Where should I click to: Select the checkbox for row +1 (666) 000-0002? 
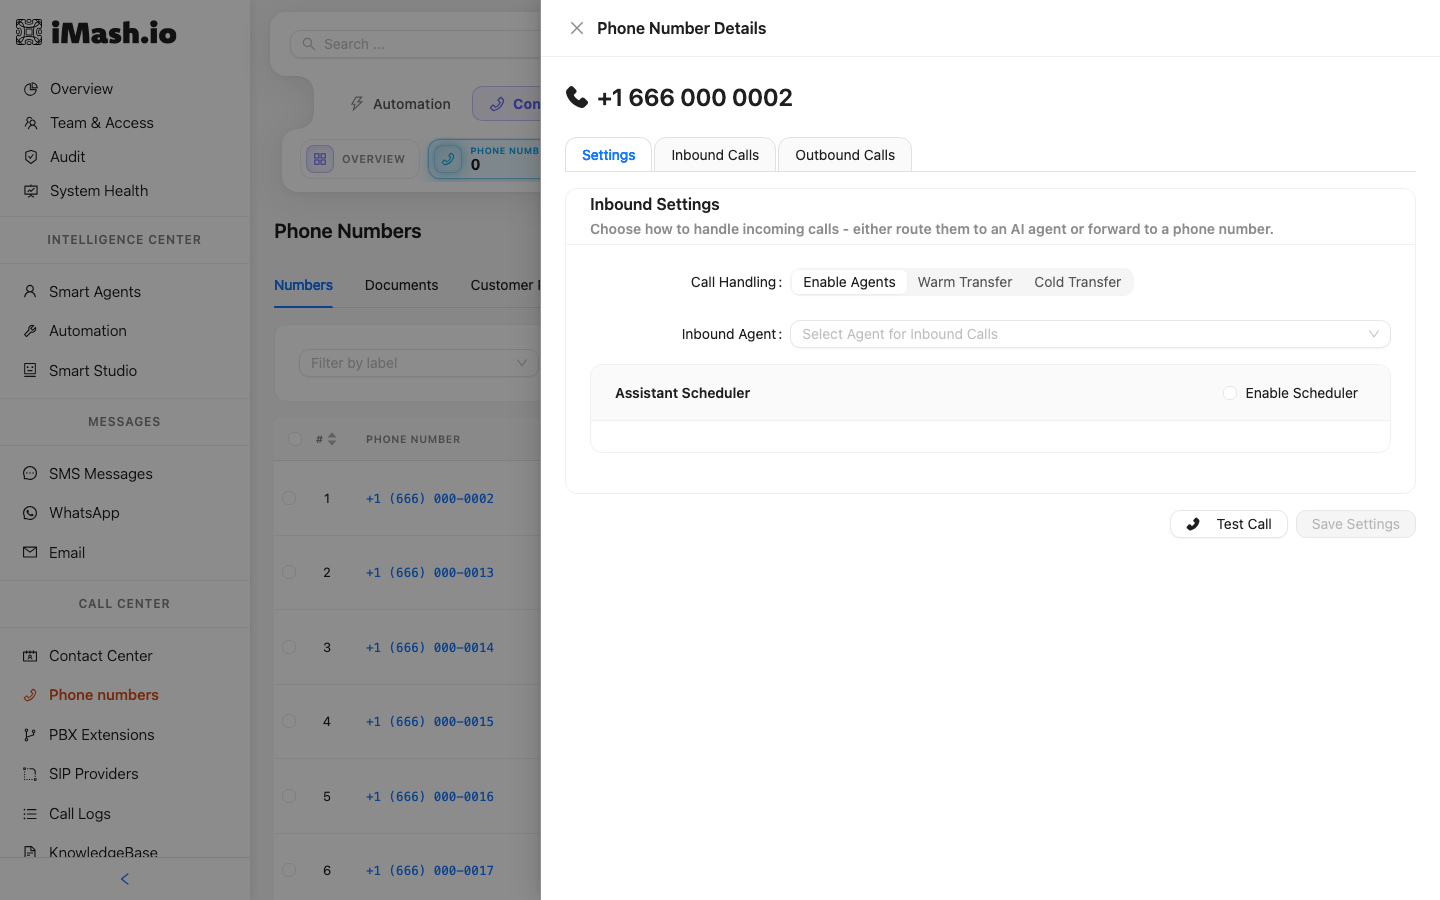pos(289,498)
